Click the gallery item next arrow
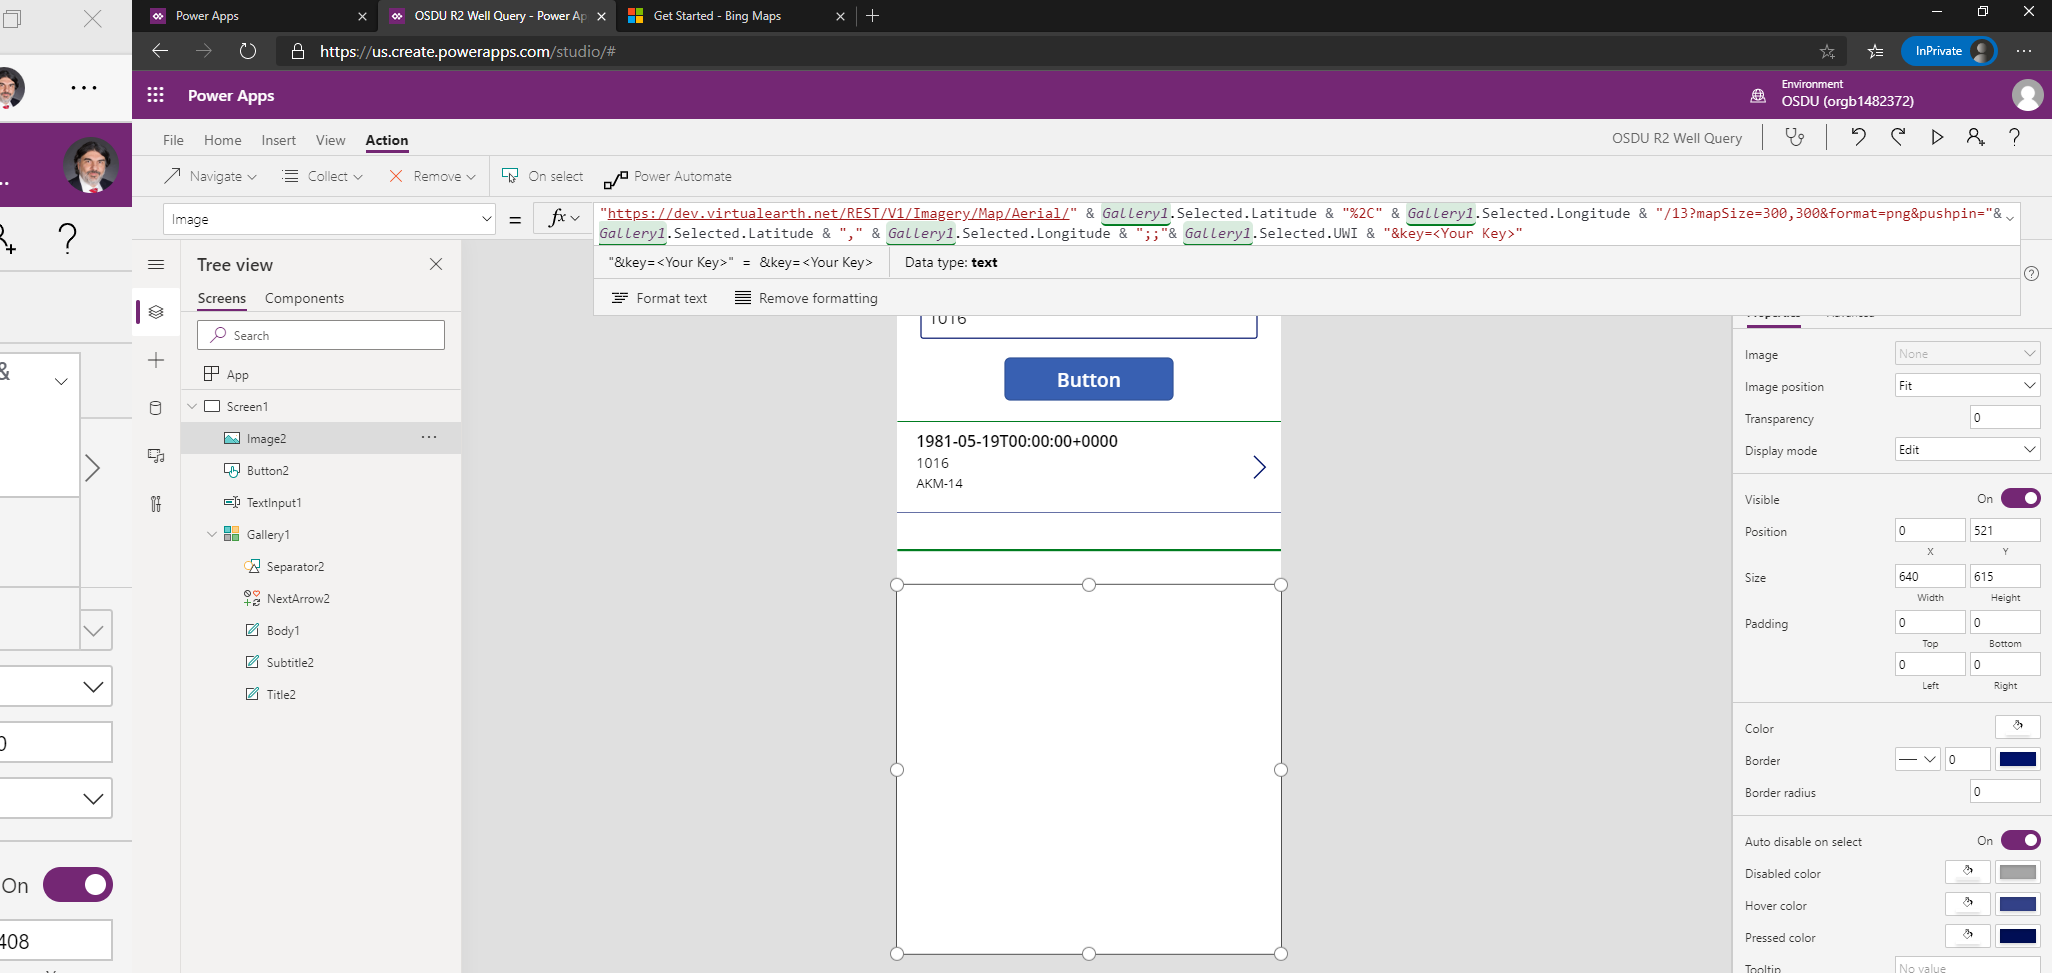The height and width of the screenshot is (973, 2052). pyautogui.click(x=1259, y=467)
